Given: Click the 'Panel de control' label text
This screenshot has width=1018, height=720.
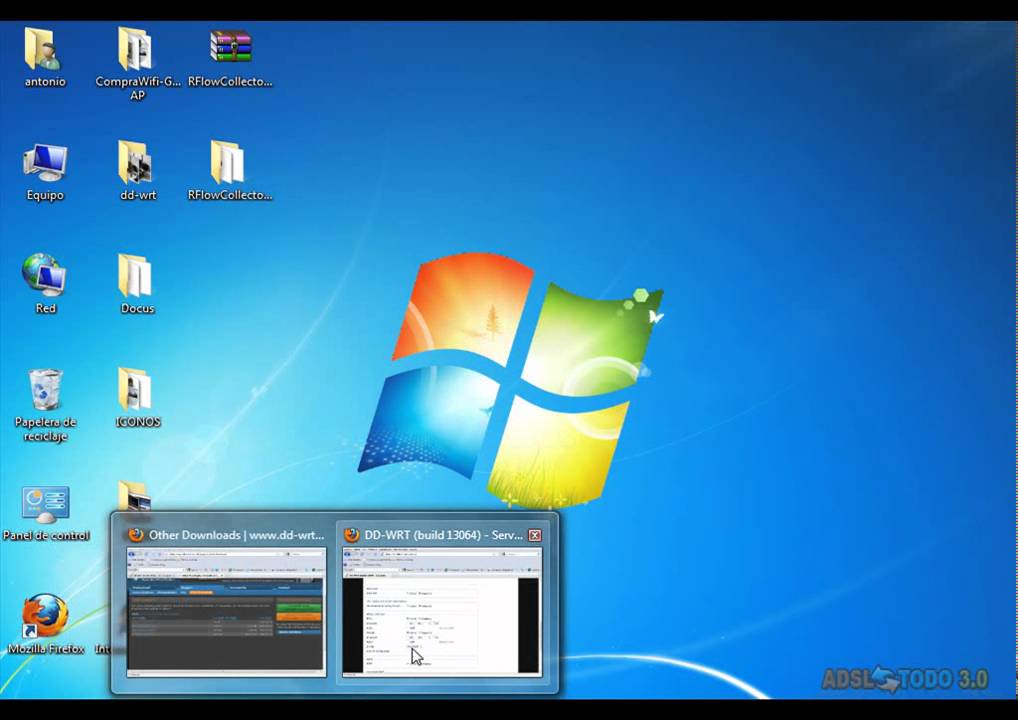Looking at the screenshot, I should point(46,536).
